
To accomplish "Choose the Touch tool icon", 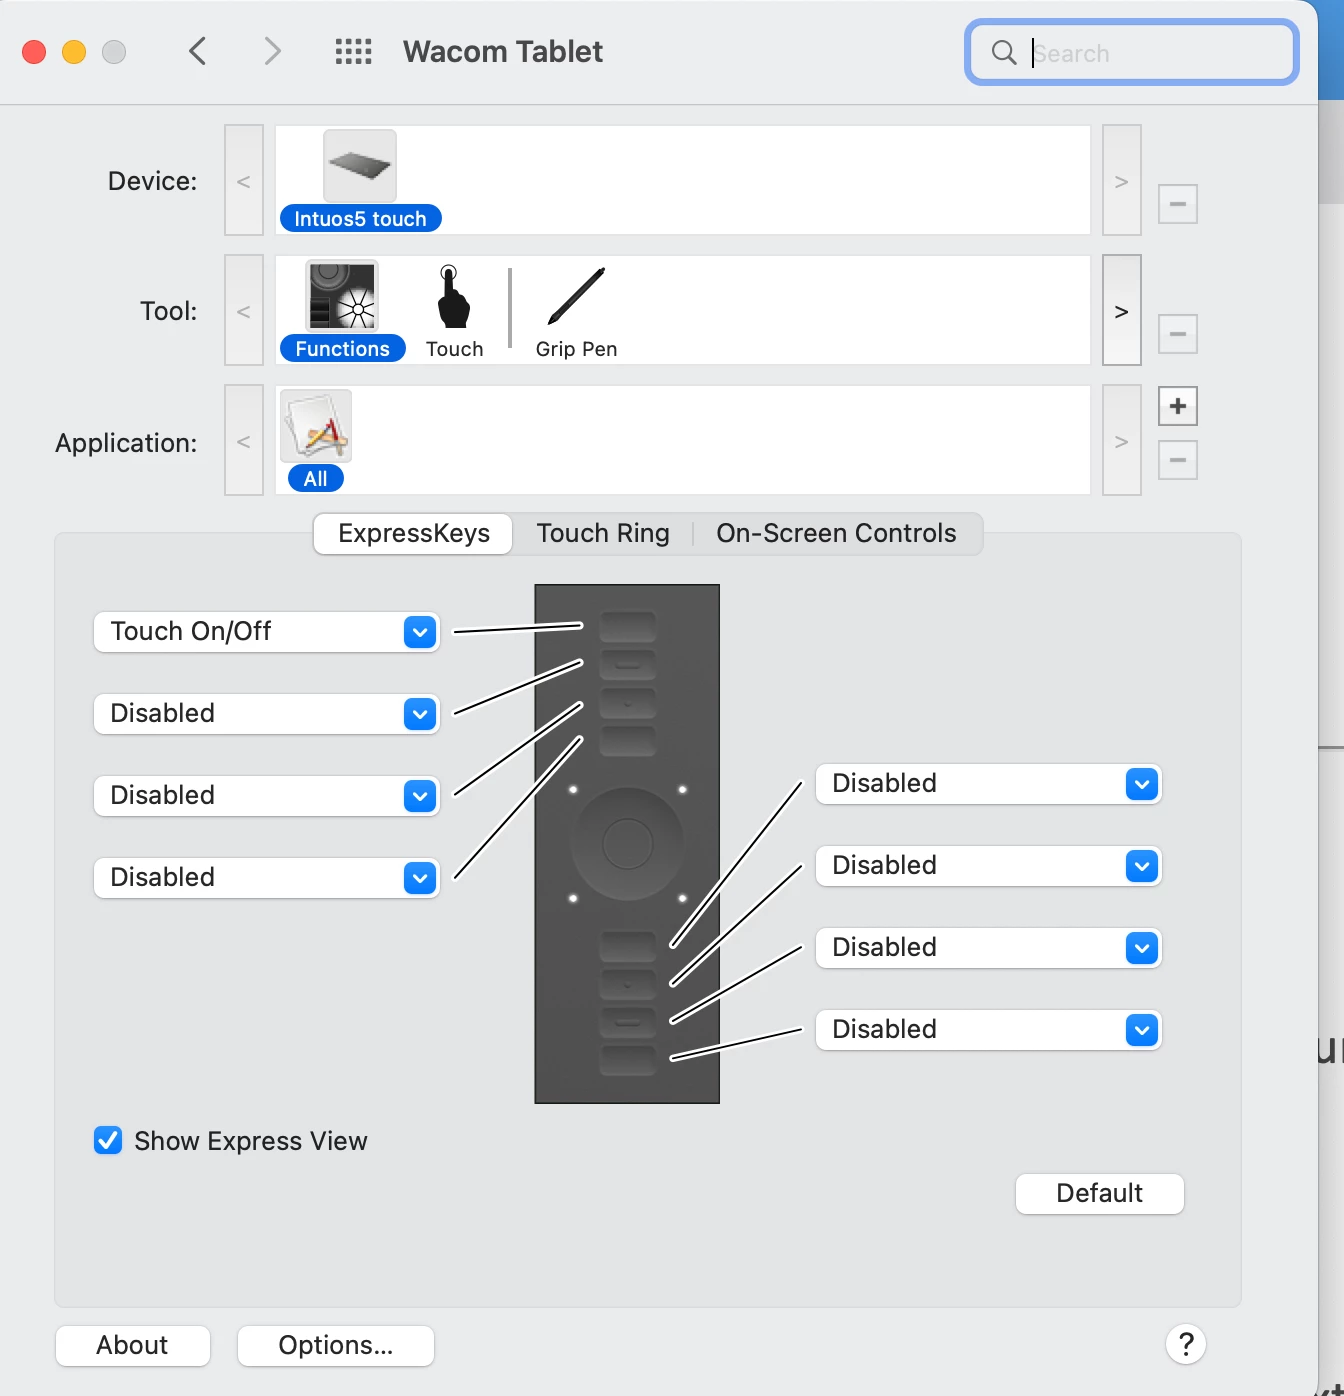I will point(454,297).
